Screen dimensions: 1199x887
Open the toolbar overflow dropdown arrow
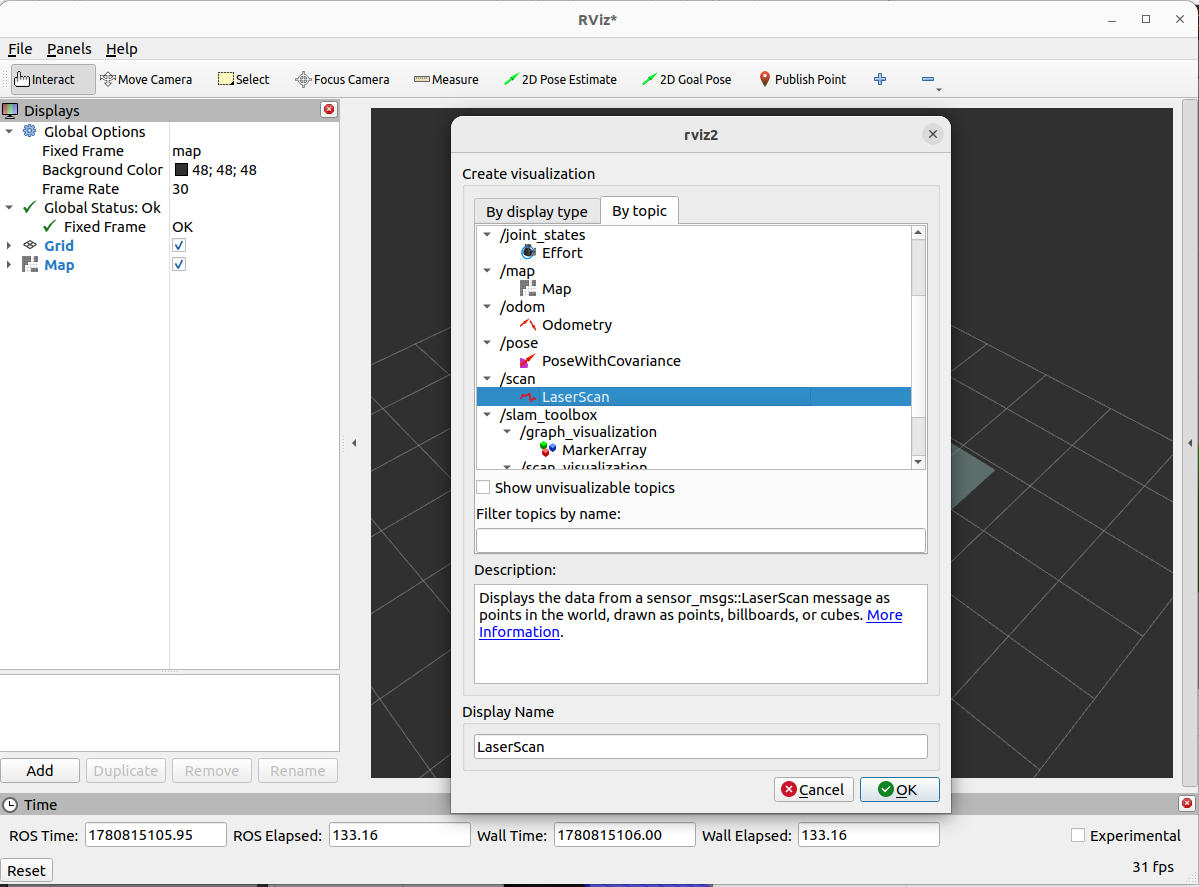click(x=939, y=89)
